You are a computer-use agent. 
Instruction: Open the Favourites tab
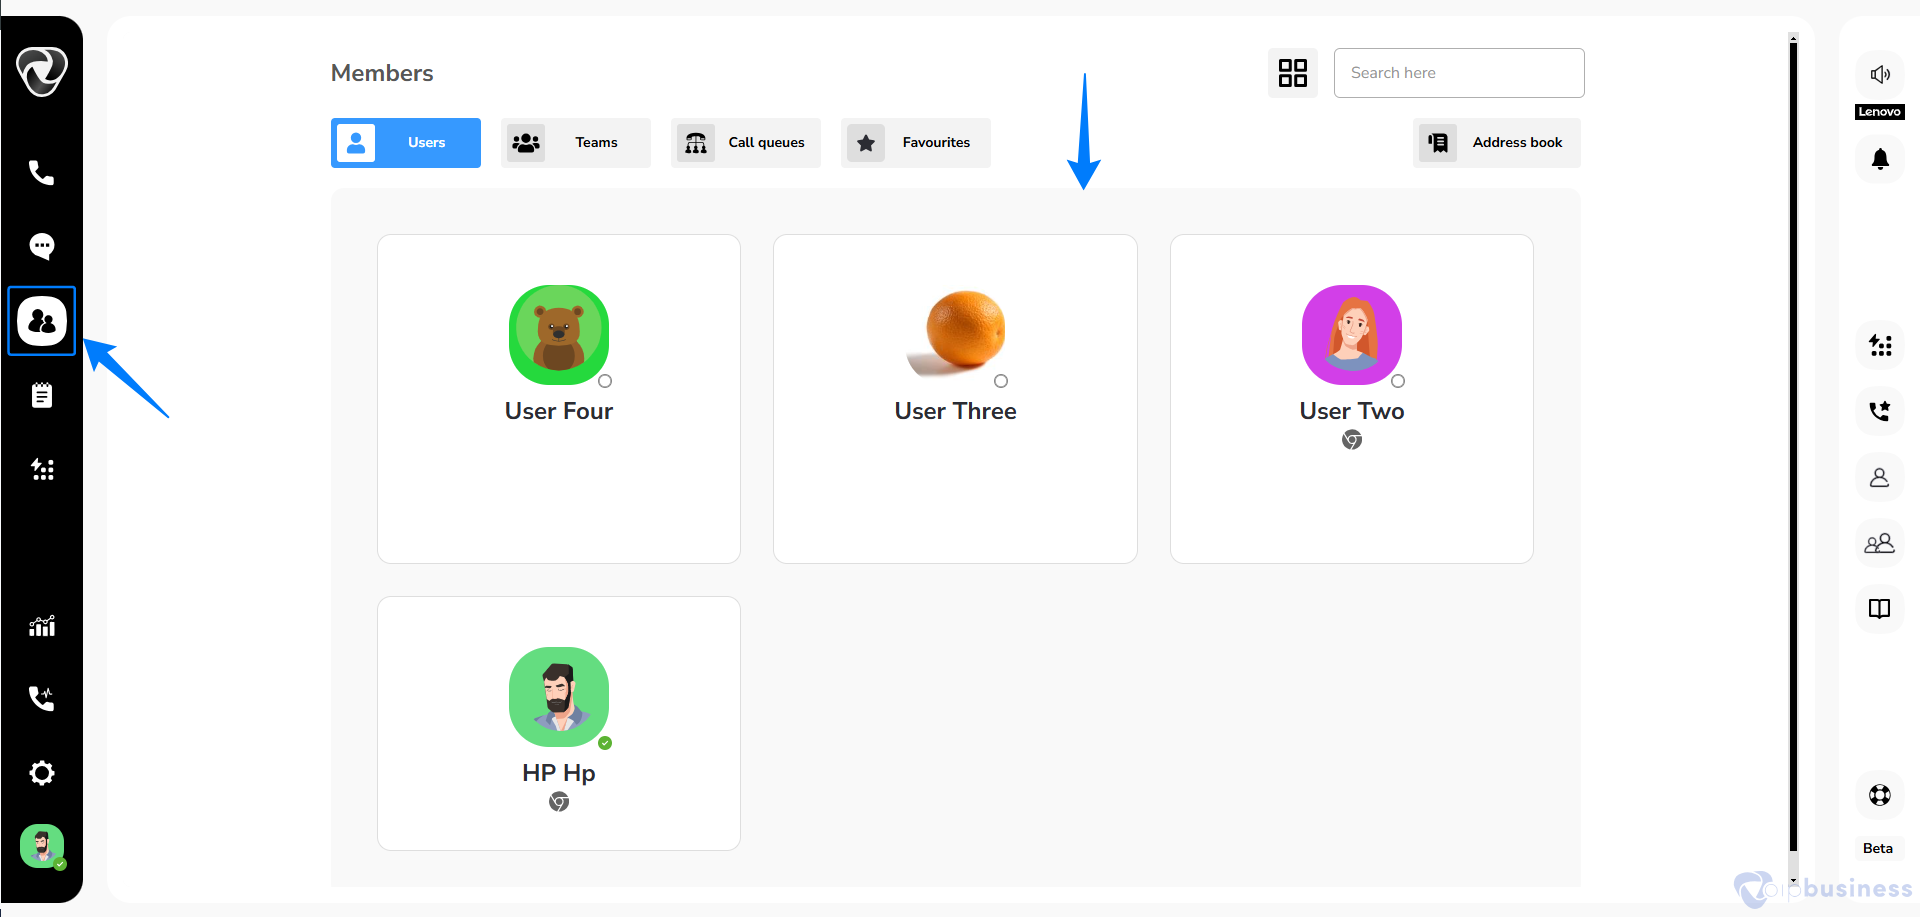(916, 143)
